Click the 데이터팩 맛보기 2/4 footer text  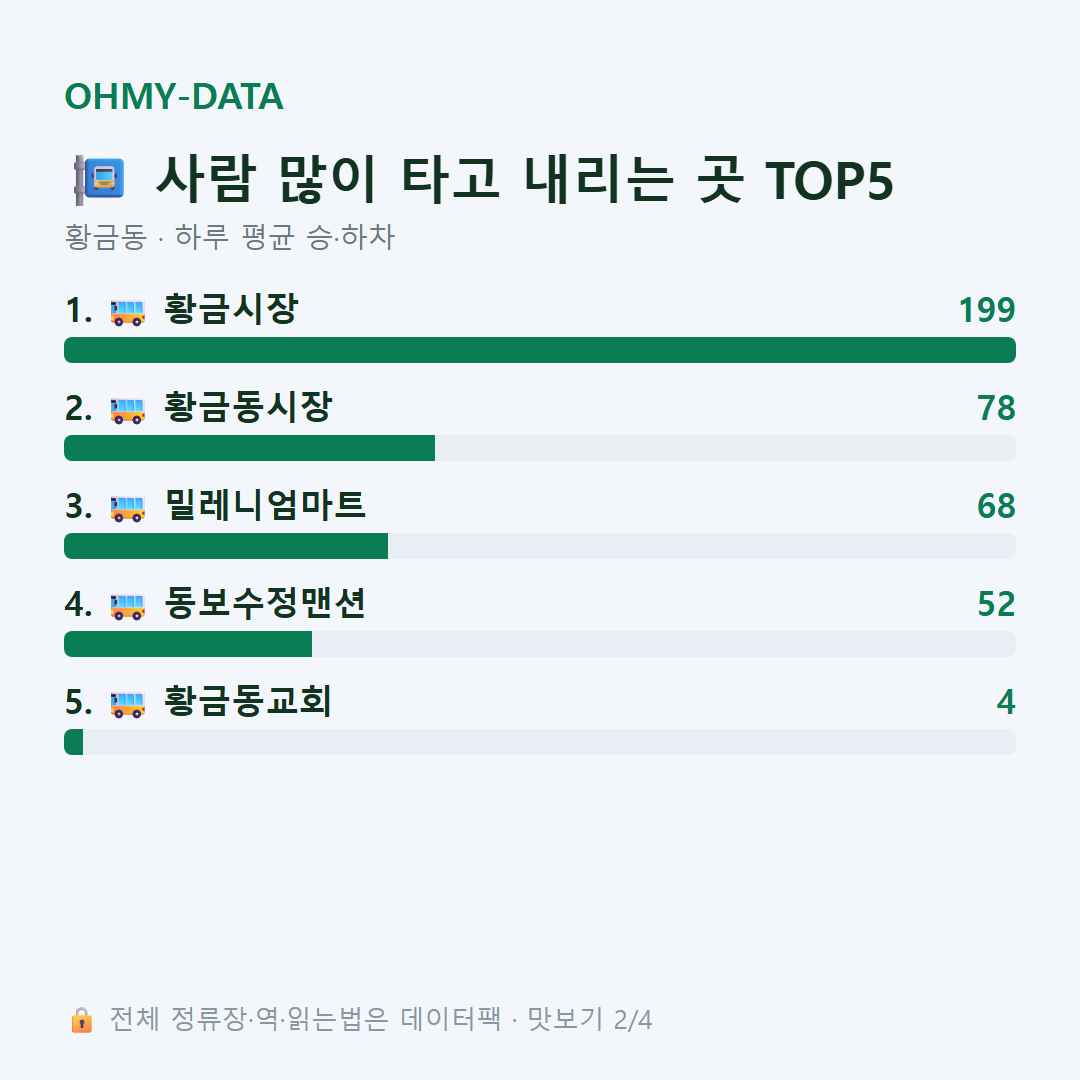pyautogui.click(x=526, y=1019)
